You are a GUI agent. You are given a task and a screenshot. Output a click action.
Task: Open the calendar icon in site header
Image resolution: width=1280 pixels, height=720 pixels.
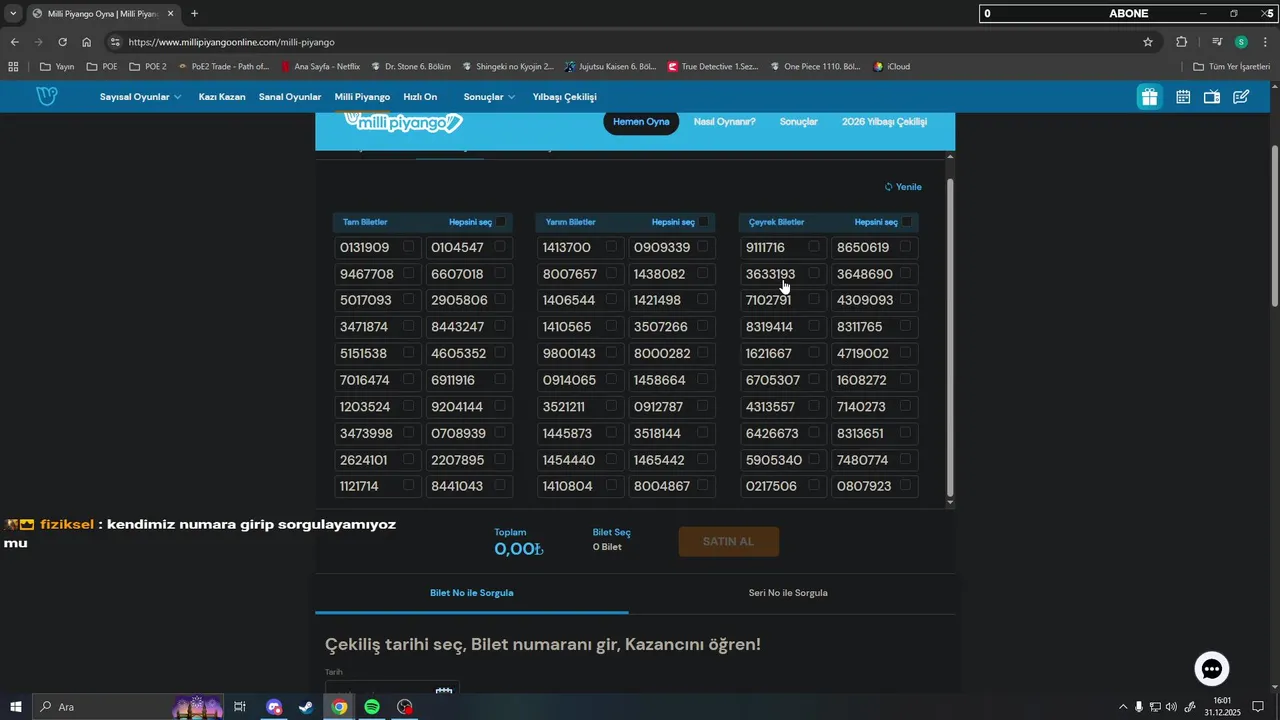(1183, 97)
